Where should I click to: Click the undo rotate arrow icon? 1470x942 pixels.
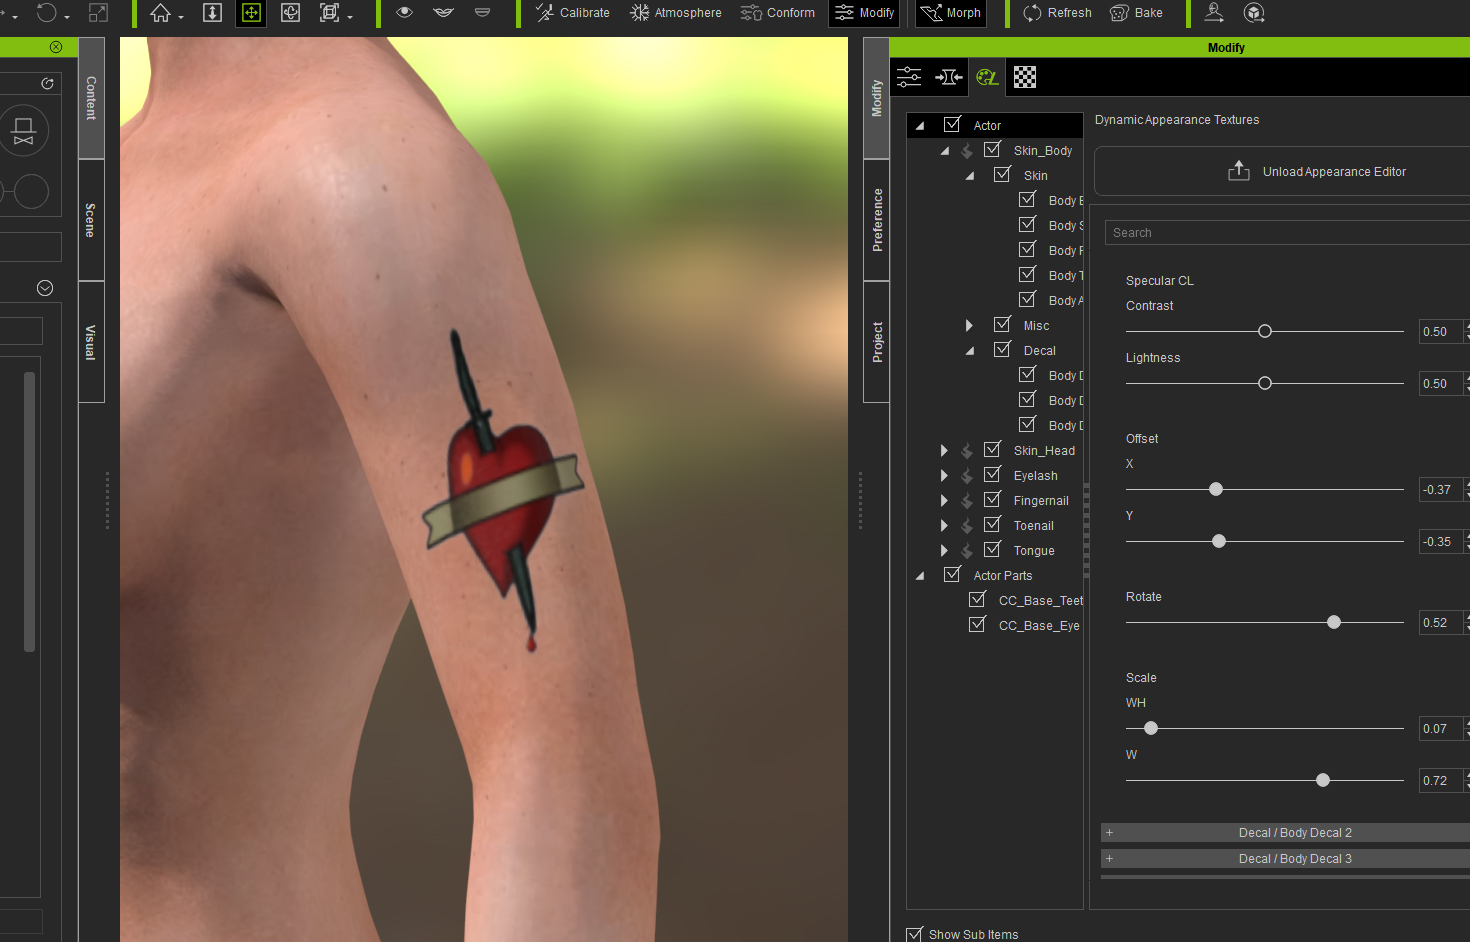tap(46, 13)
